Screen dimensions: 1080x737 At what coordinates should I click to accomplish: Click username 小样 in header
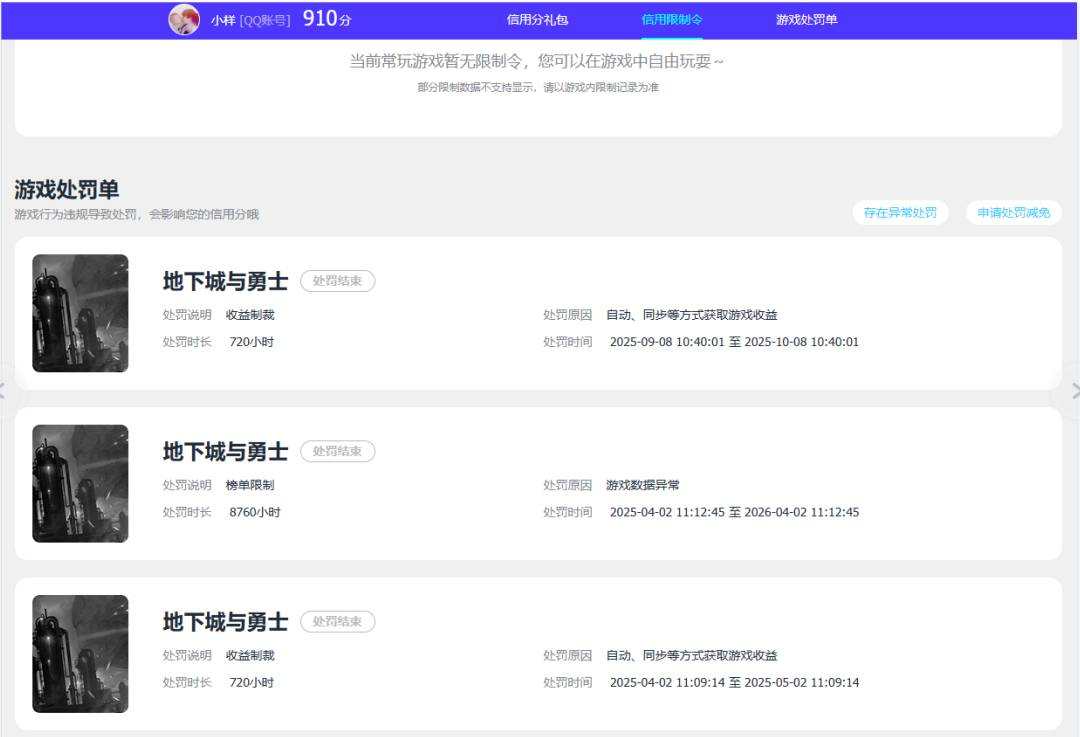coord(224,21)
